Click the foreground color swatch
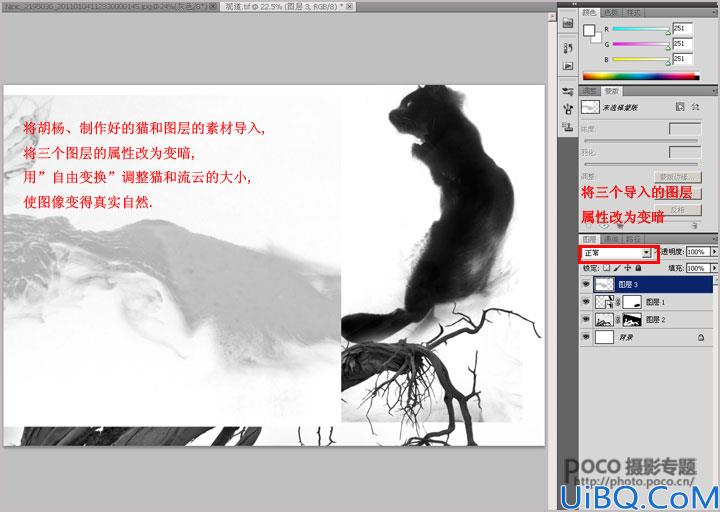Viewport: 720px width, 512px height. pyautogui.click(x=589, y=30)
